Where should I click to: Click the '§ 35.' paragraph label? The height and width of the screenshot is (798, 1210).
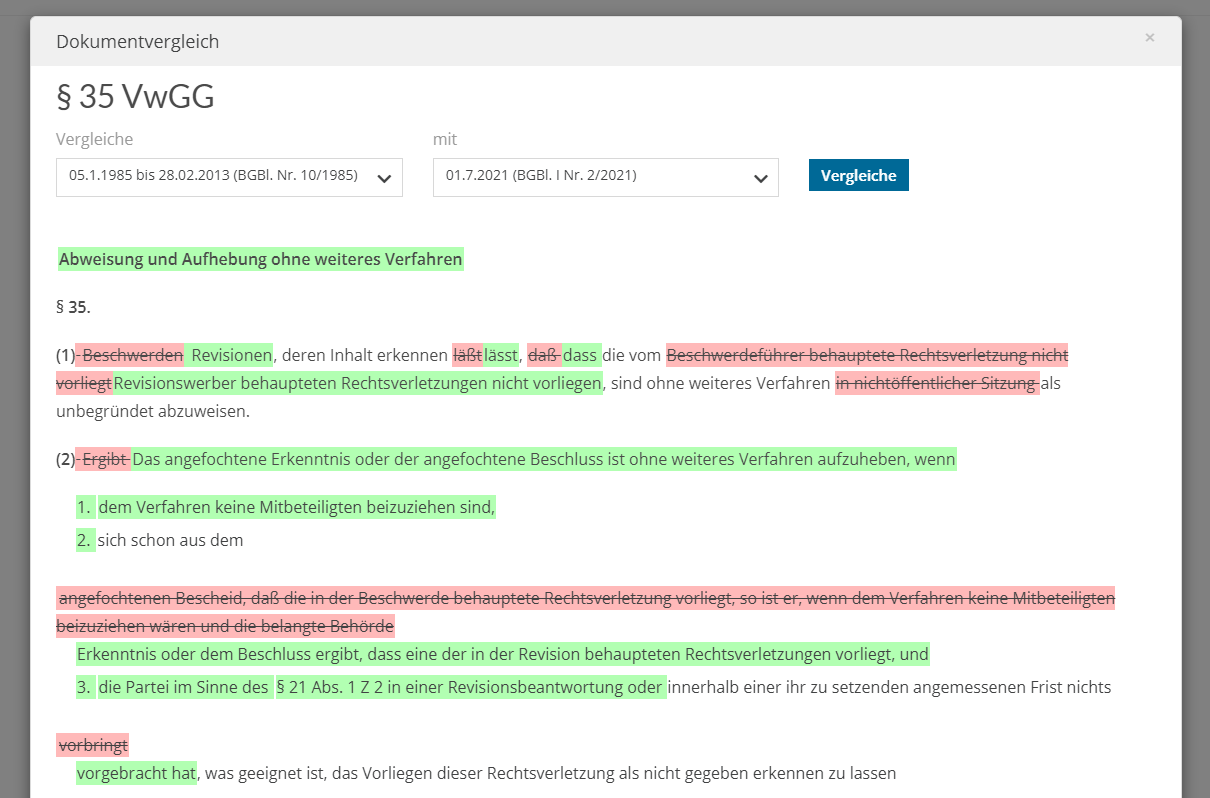73,307
